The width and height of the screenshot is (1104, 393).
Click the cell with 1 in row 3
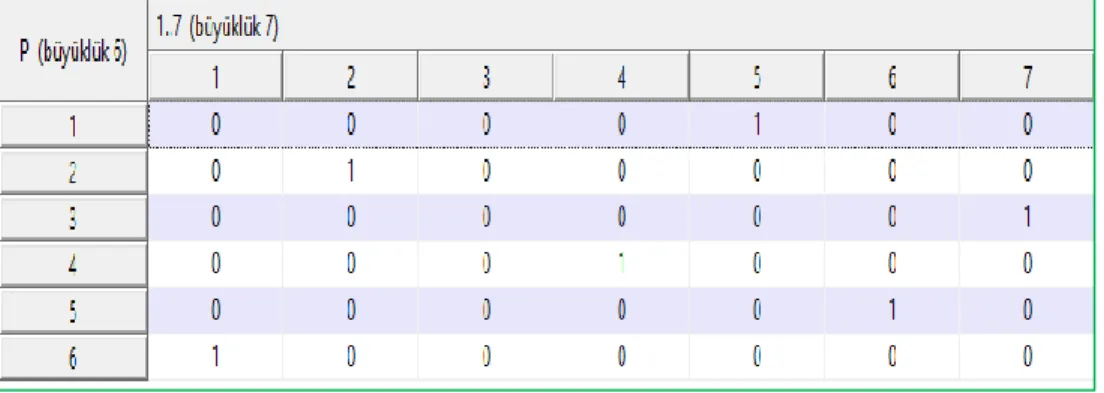pyautogui.click(x=1027, y=218)
